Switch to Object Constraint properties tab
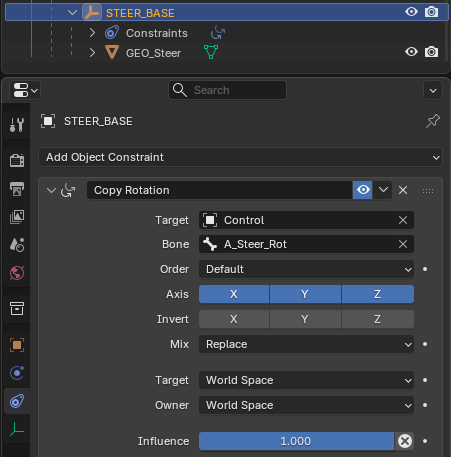This screenshot has width=451, height=457. point(17,401)
